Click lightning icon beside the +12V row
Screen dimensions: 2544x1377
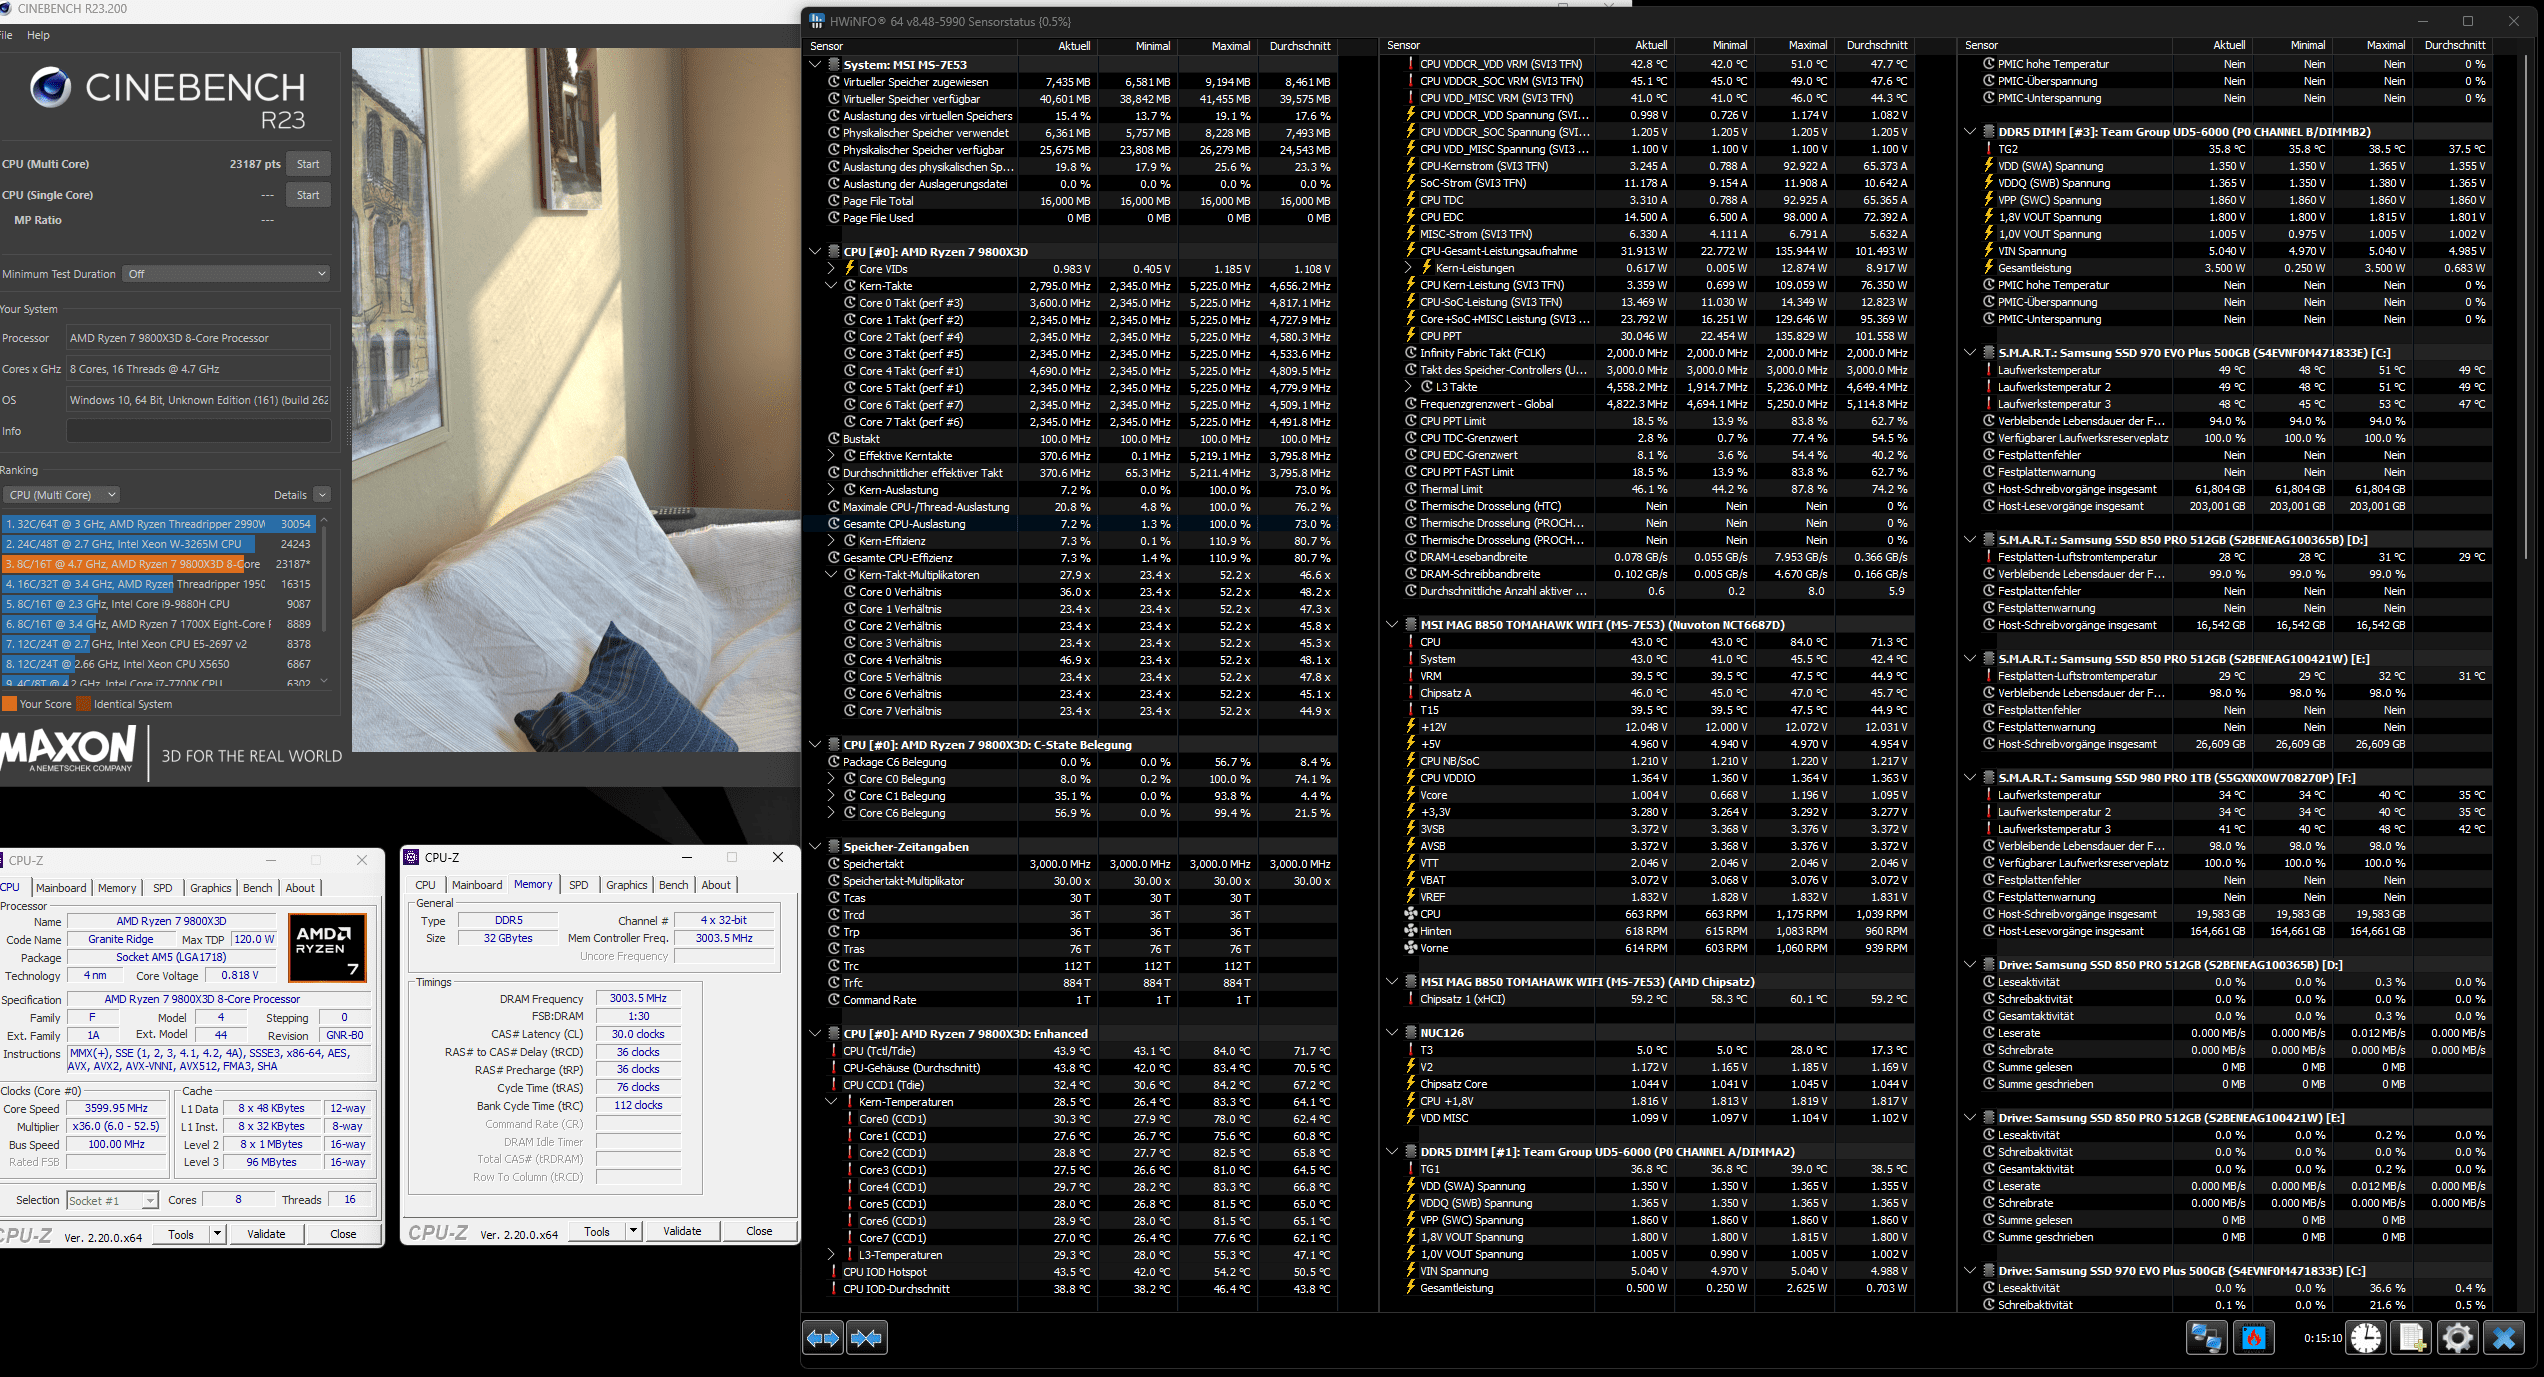(x=1411, y=727)
